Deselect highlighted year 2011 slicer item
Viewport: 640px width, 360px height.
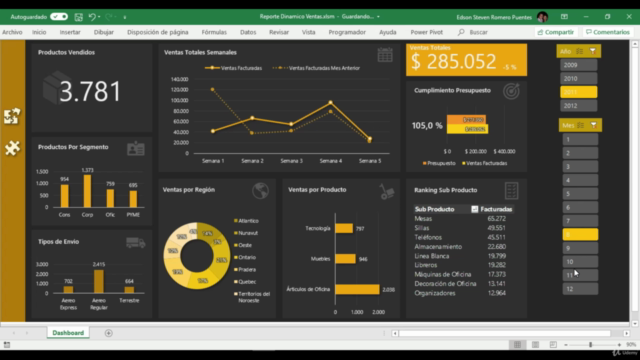tap(578, 92)
